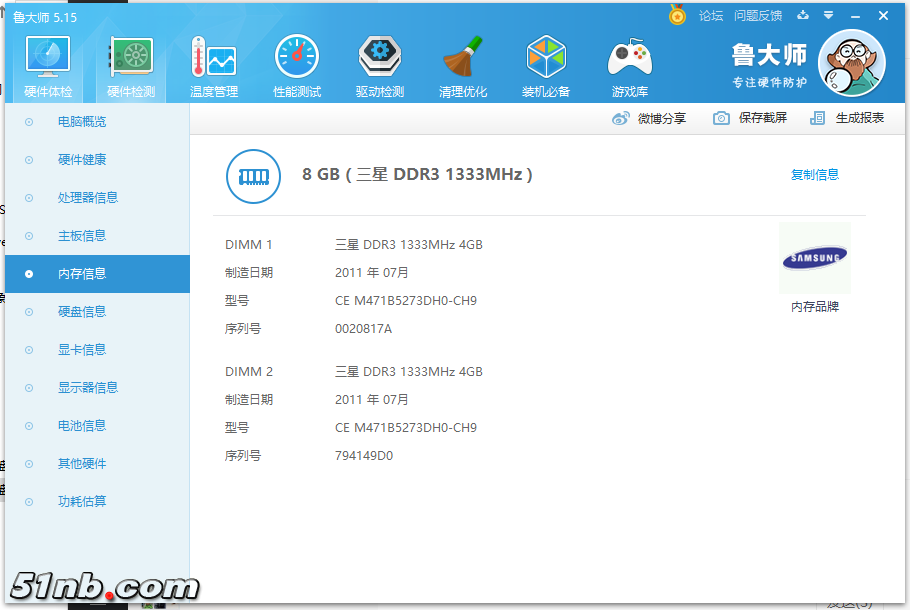Click the Samsung memory brand logo
This screenshot has height=610, width=910.
[814, 259]
